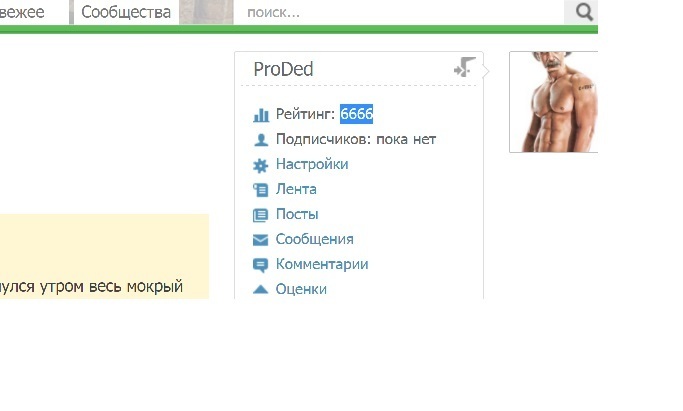Click the gear icon beside Настройки
The height and width of the screenshot is (411, 683).
260,165
